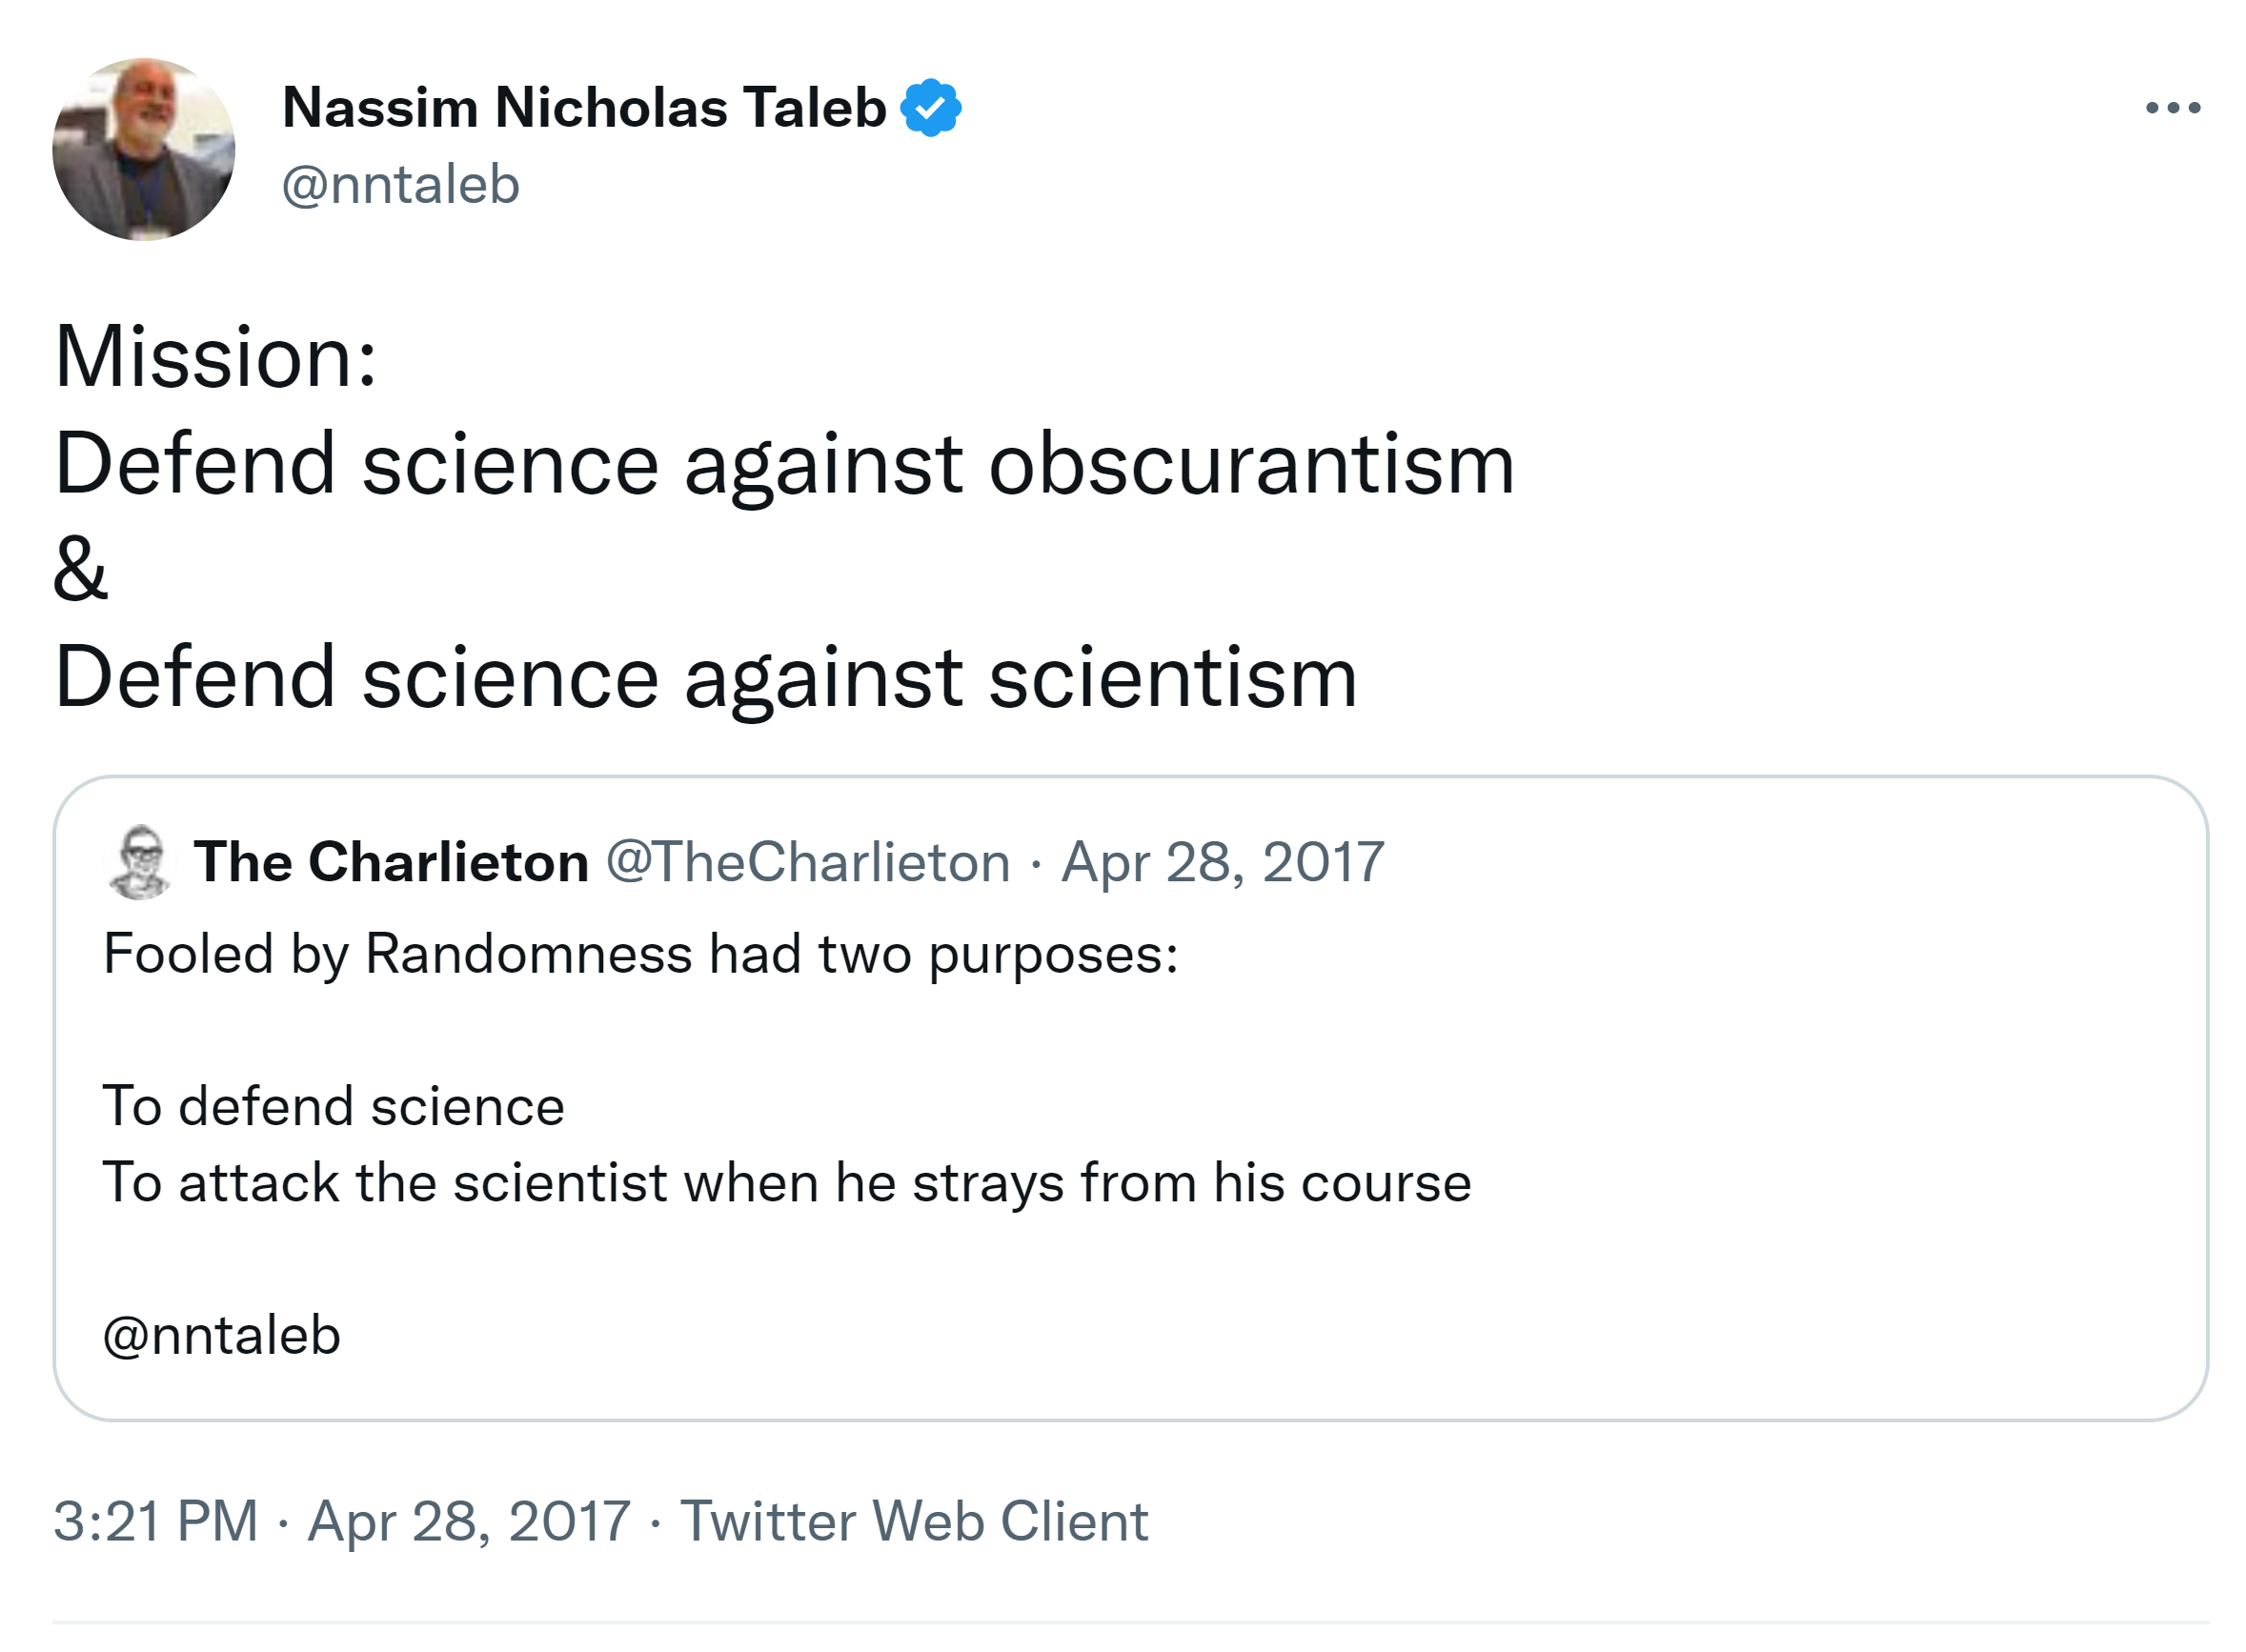The width and height of the screenshot is (2246, 1652).
Task: Open the Nassim Nicholas Taleb display name
Action: click(x=584, y=108)
